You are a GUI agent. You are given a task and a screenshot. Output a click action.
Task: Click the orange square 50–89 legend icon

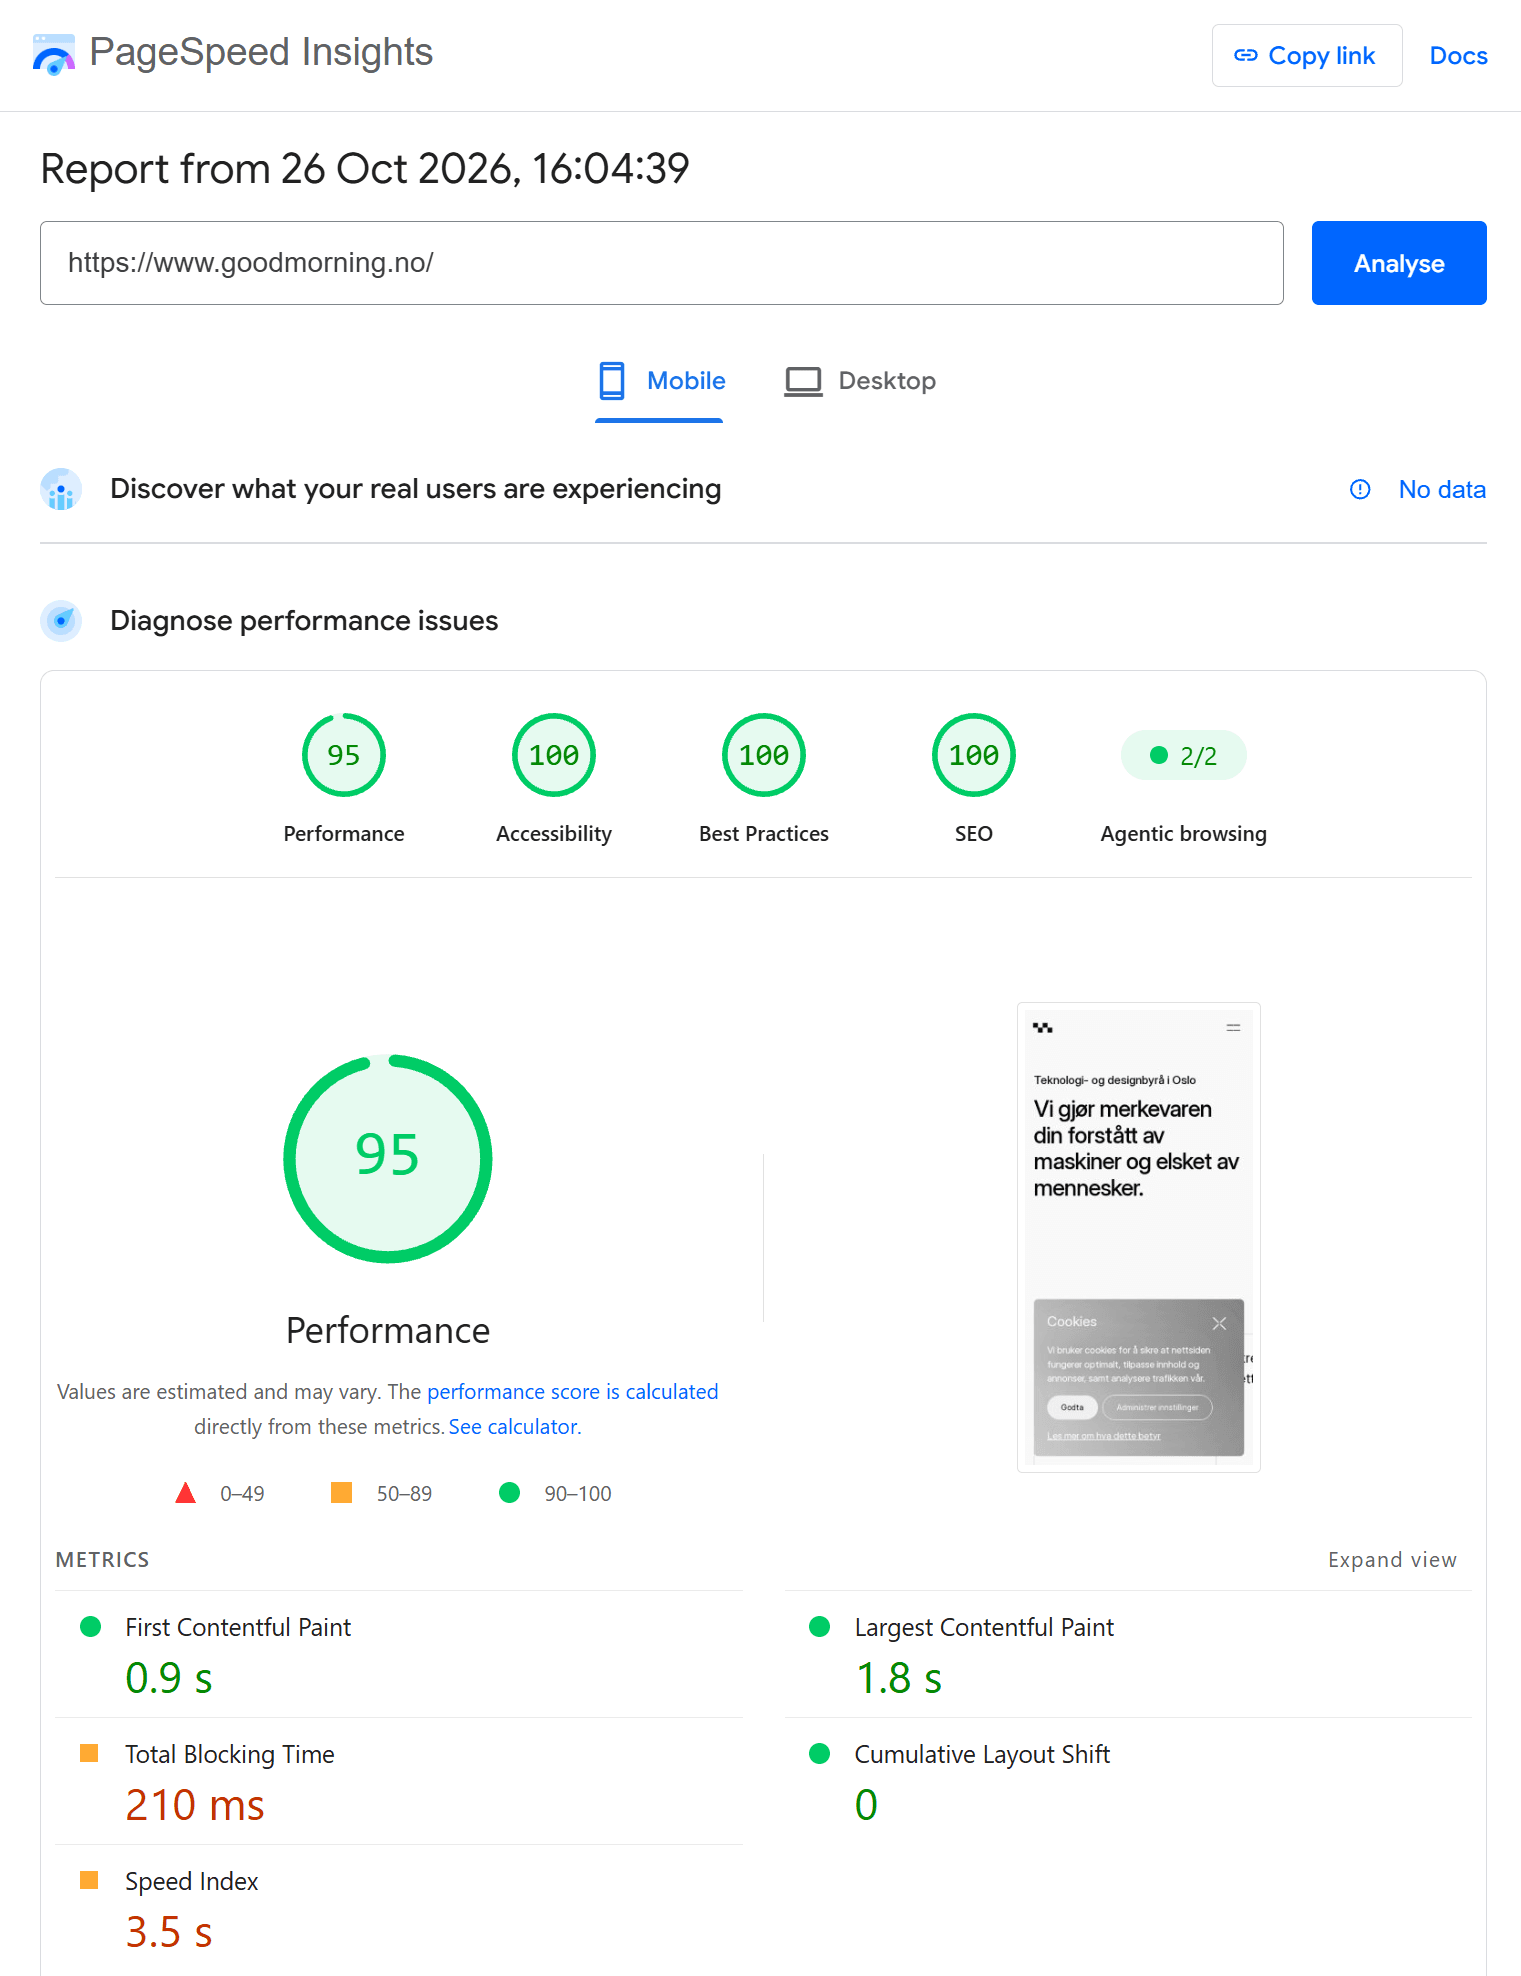[342, 1493]
